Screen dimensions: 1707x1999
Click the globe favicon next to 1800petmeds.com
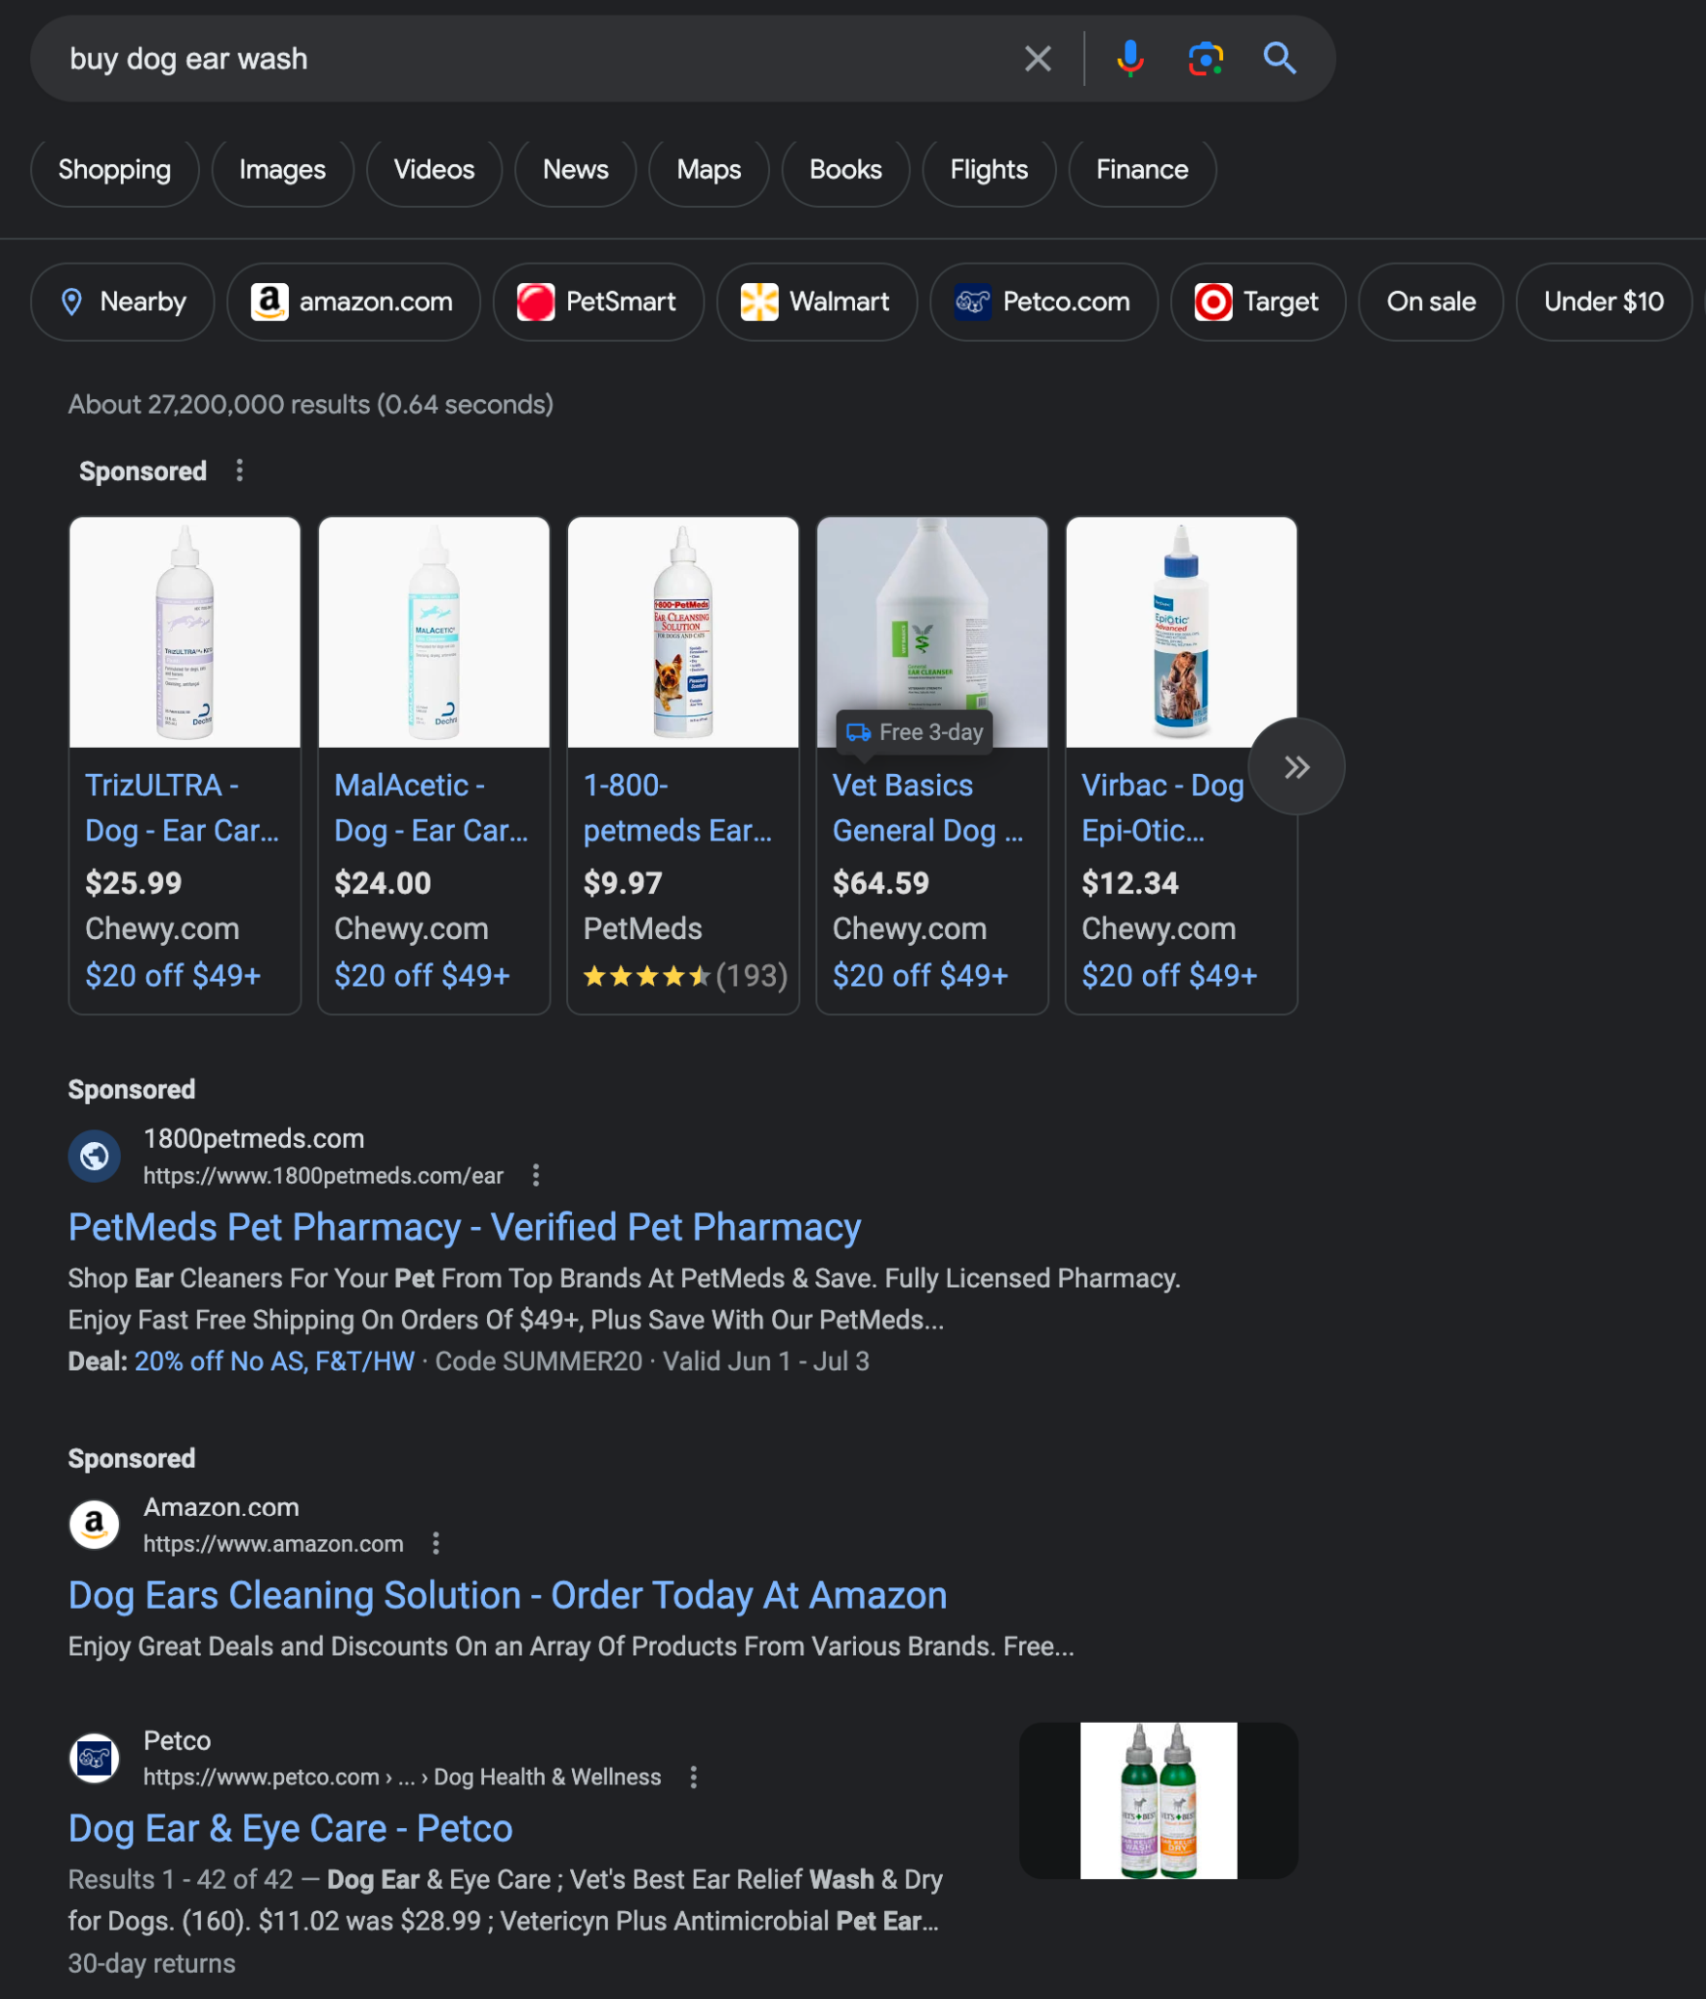tap(94, 1156)
